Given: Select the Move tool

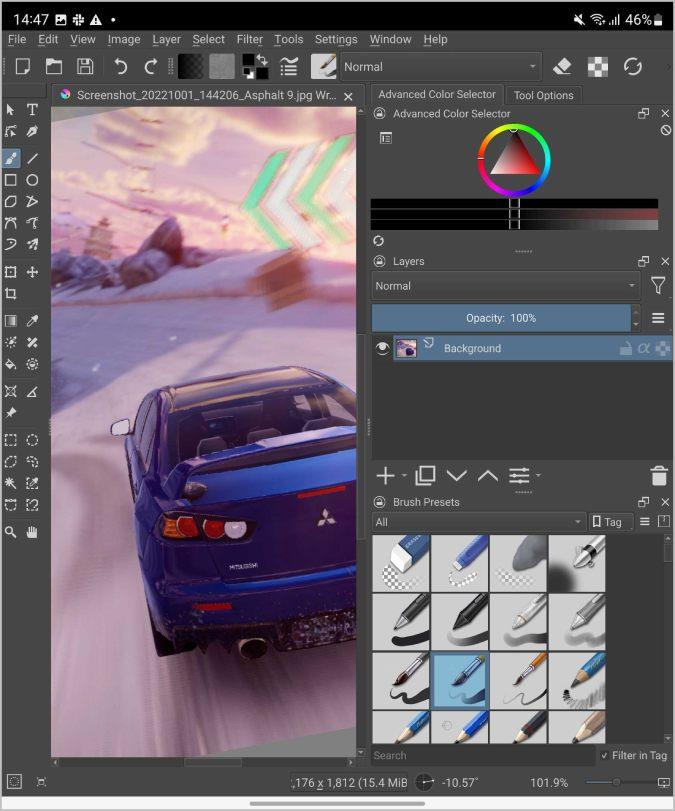Looking at the screenshot, I should pyautogui.click(x=32, y=272).
